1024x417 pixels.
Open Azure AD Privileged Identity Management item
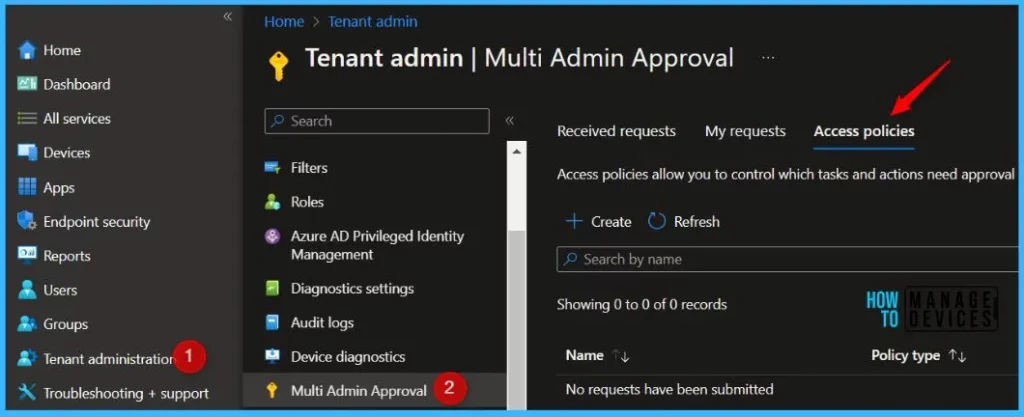click(x=377, y=245)
